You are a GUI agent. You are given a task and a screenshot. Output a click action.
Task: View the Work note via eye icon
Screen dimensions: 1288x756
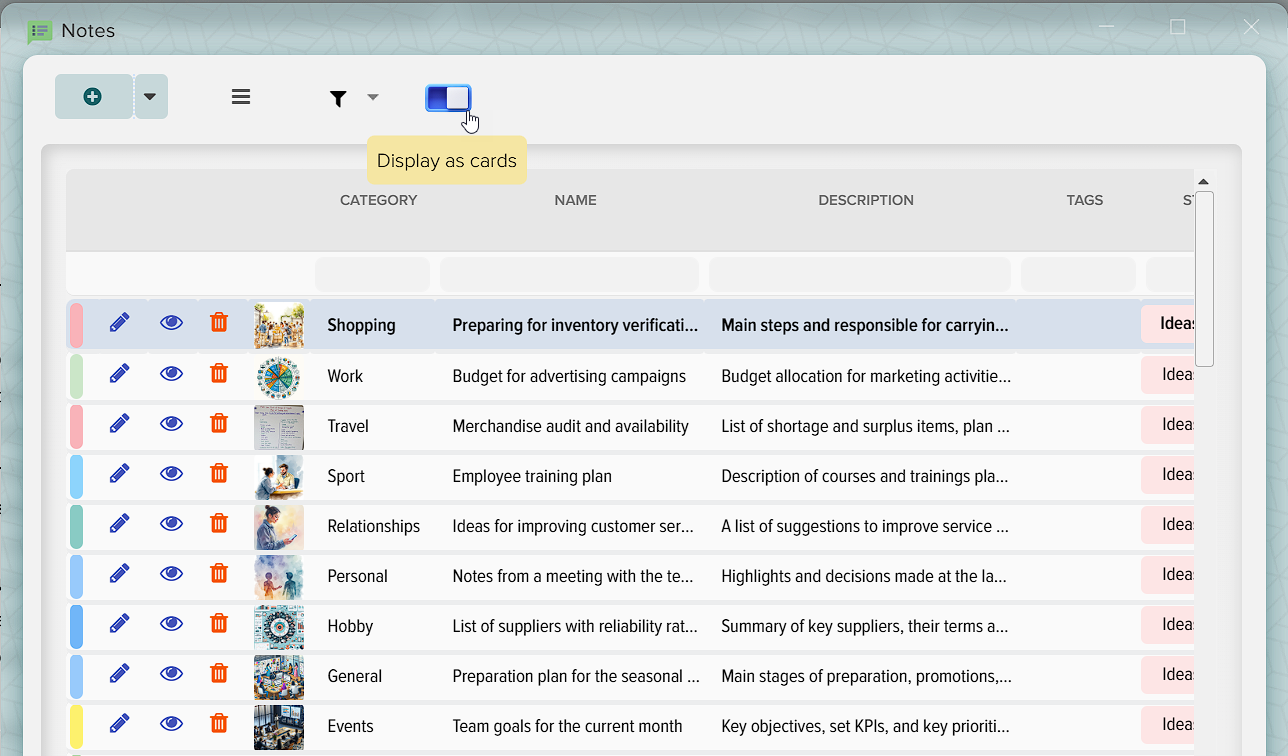tap(172, 373)
